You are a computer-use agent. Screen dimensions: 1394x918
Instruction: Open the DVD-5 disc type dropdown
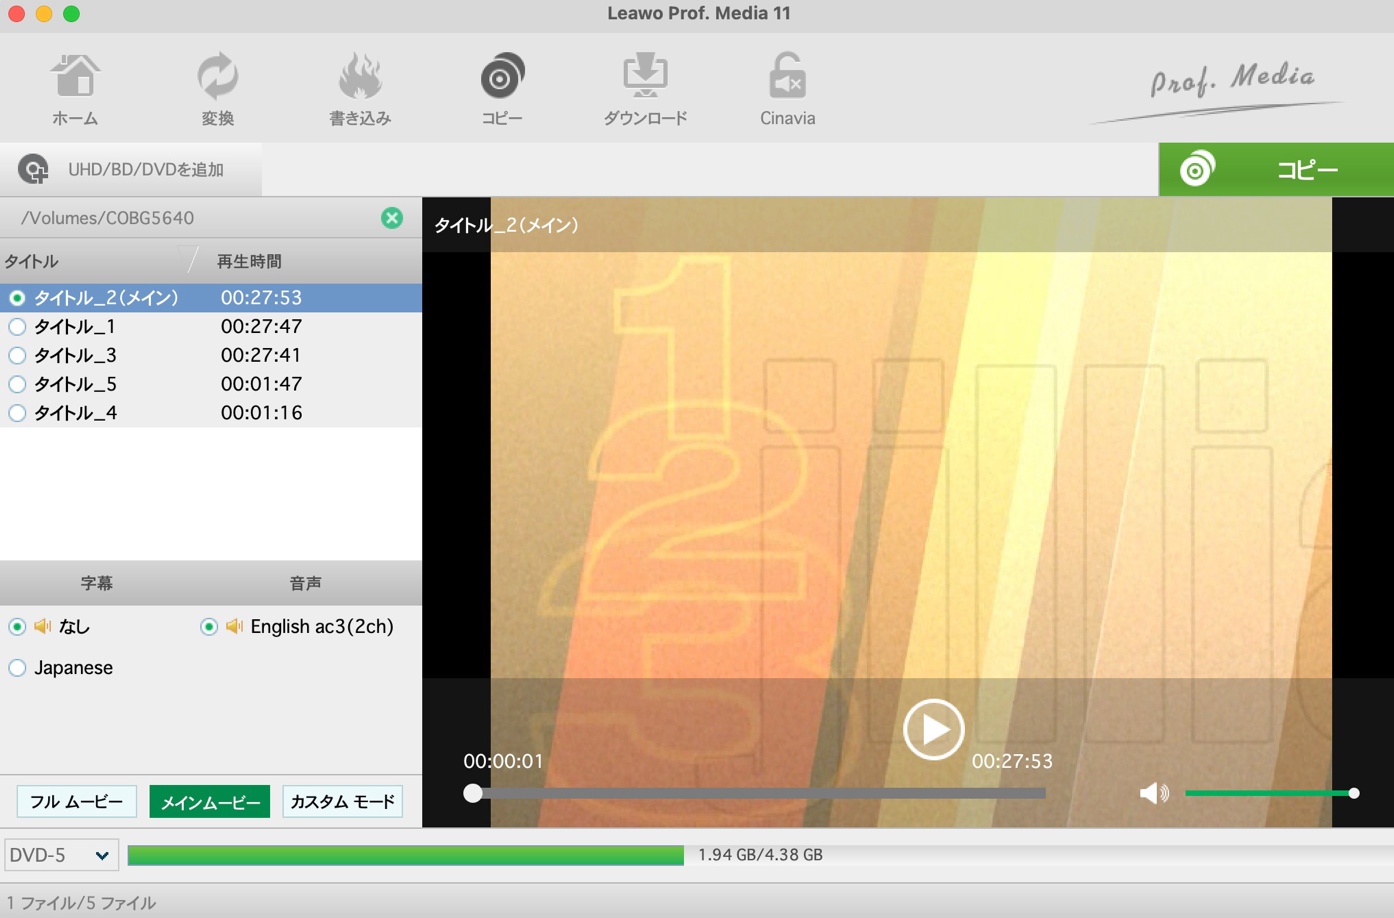tap(61, 855)
